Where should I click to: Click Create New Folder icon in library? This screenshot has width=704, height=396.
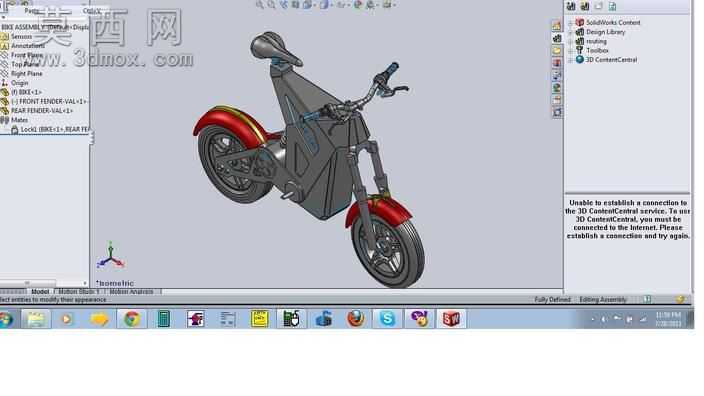tap(598, 6)
